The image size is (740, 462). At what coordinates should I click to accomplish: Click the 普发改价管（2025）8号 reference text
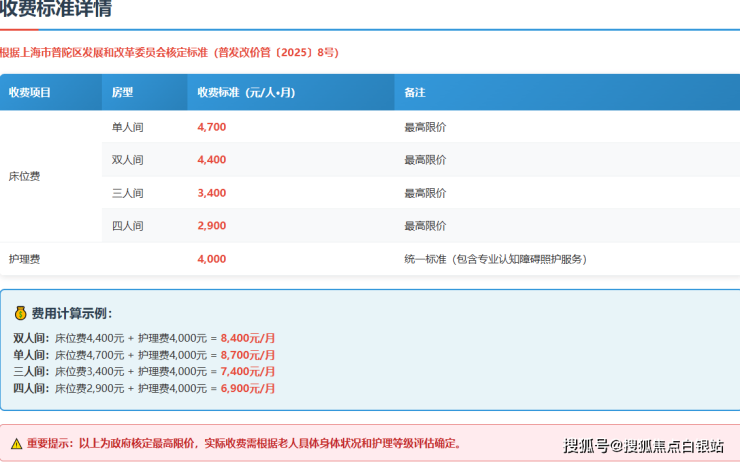272,52
